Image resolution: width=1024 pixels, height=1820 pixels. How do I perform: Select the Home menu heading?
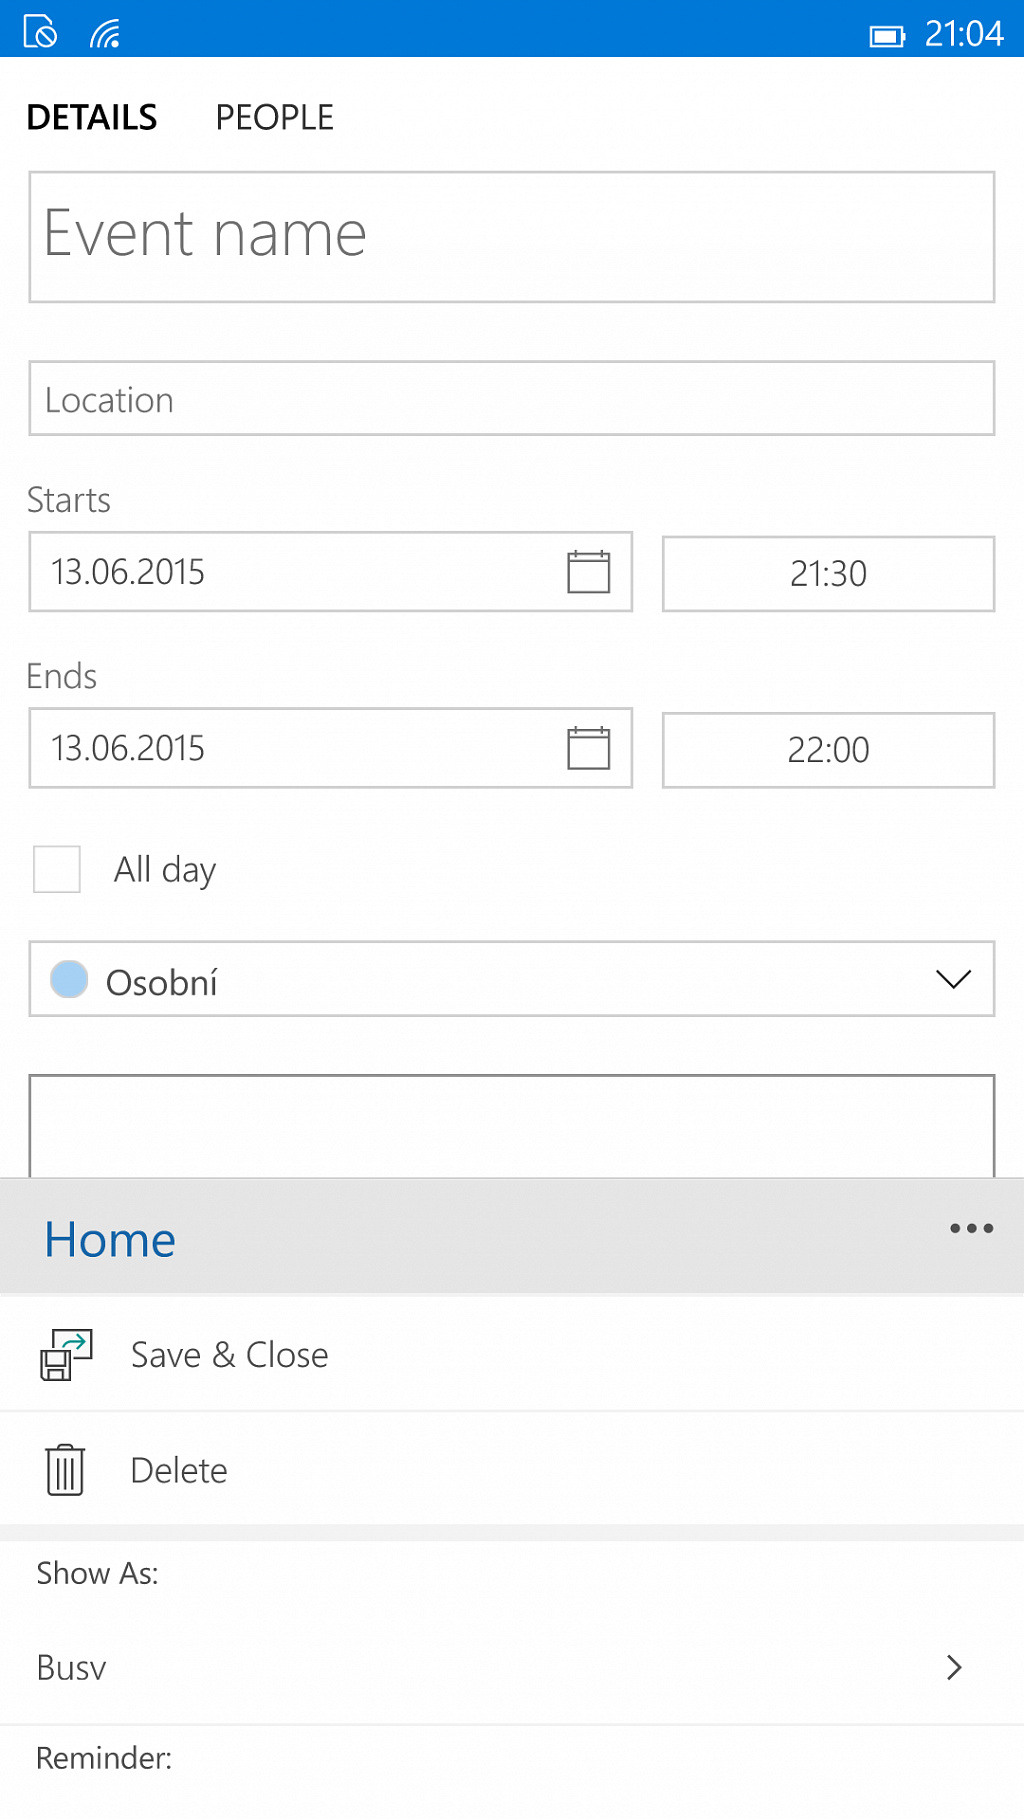click(x=110, y=1240)
